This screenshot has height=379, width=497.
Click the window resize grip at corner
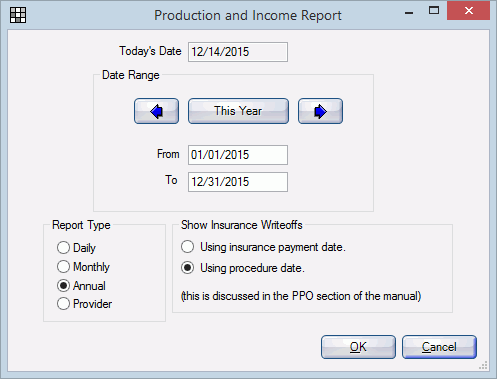tap(483, 365)
